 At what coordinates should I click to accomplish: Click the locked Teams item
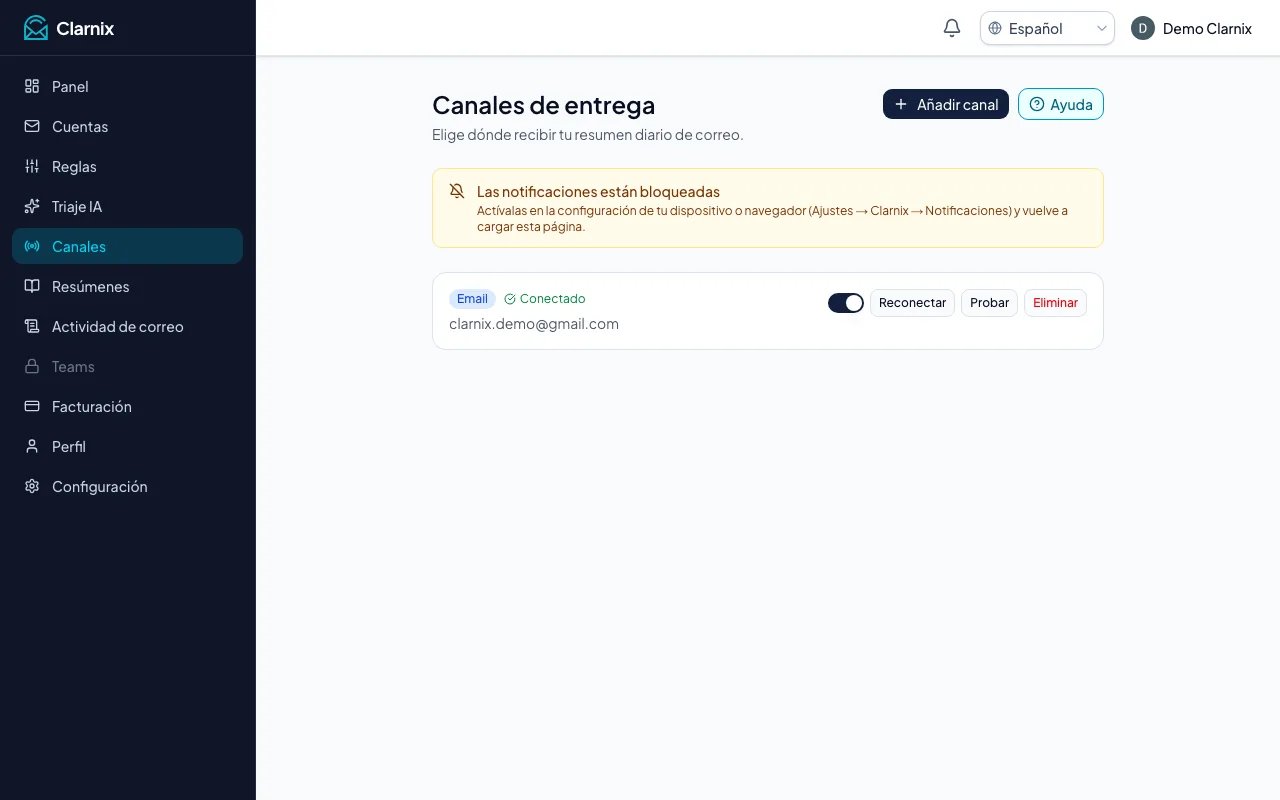coord(127,366)
